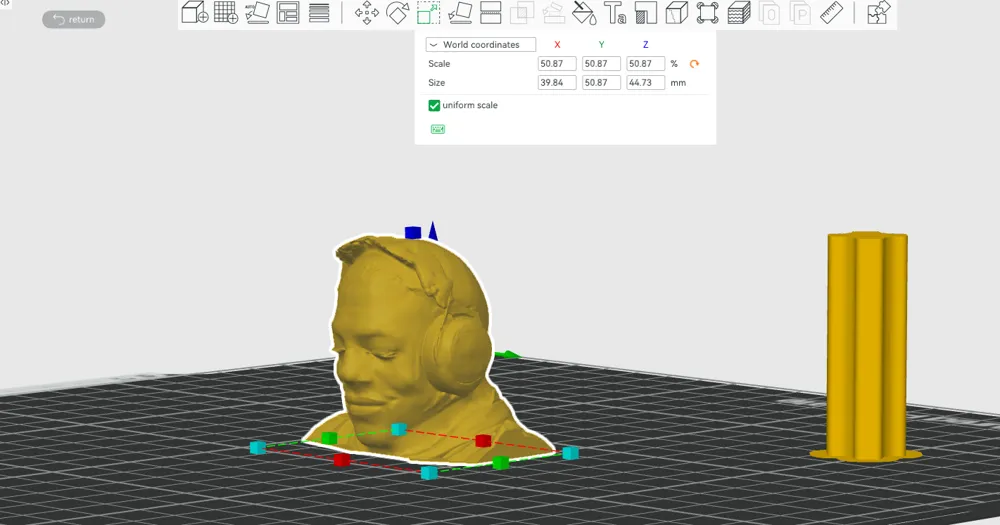Activate the Lay on face tool
The height and width of the screenshot is (525, 1000).
tap(460, 12)
